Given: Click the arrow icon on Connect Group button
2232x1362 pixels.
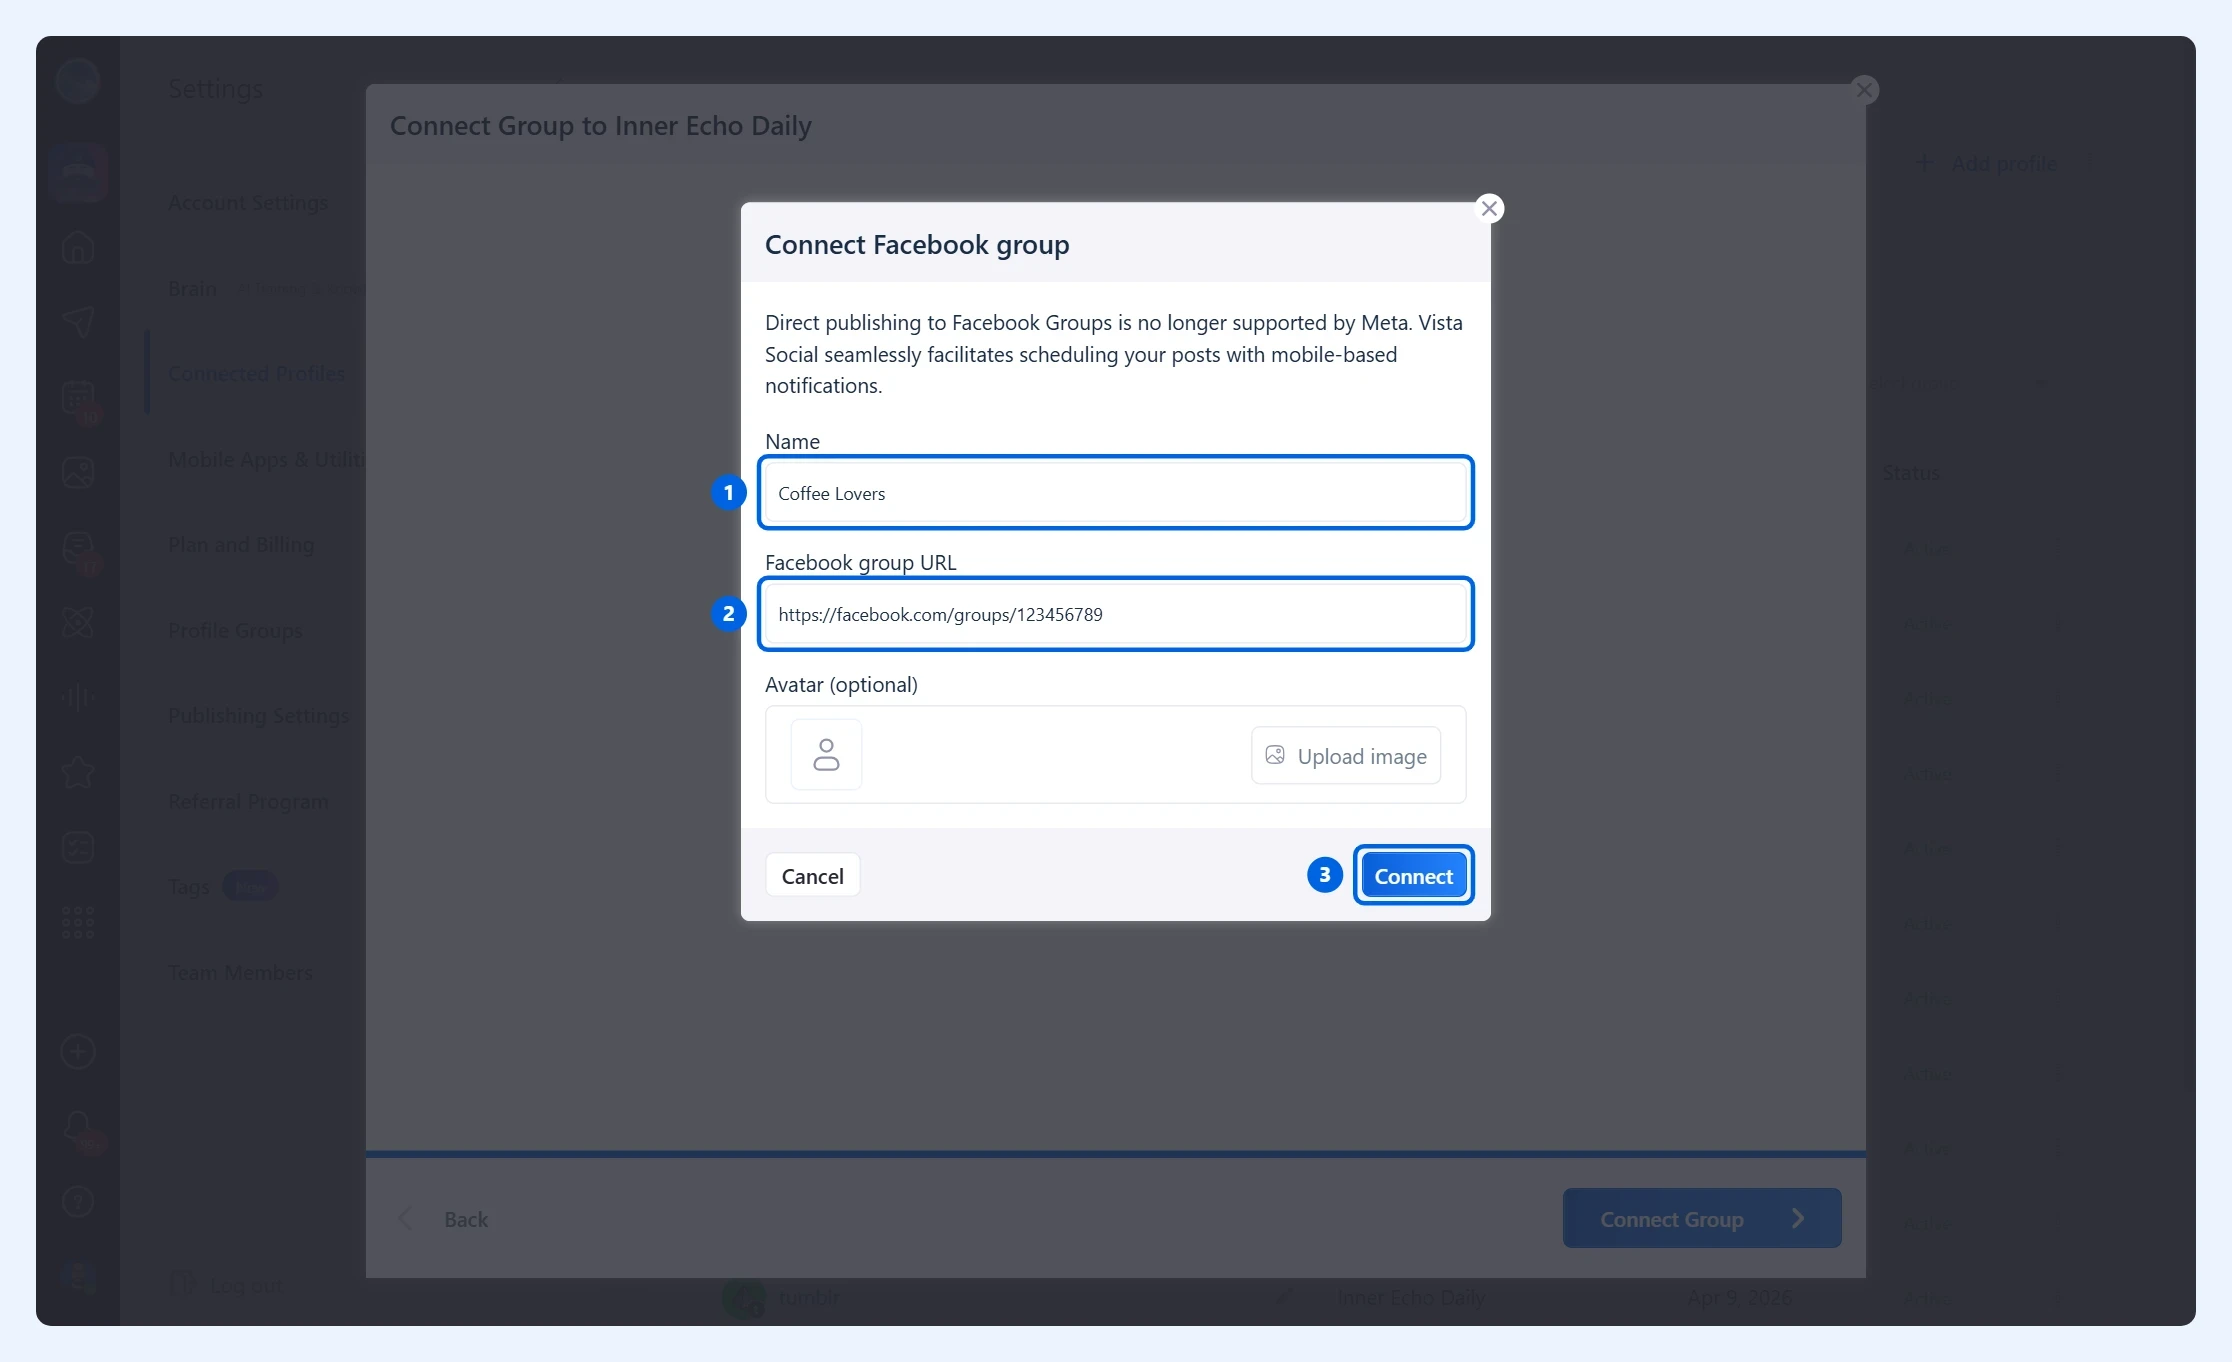Looking at the screenshot, I should pyautogui.click(x=1798, y=1218).
